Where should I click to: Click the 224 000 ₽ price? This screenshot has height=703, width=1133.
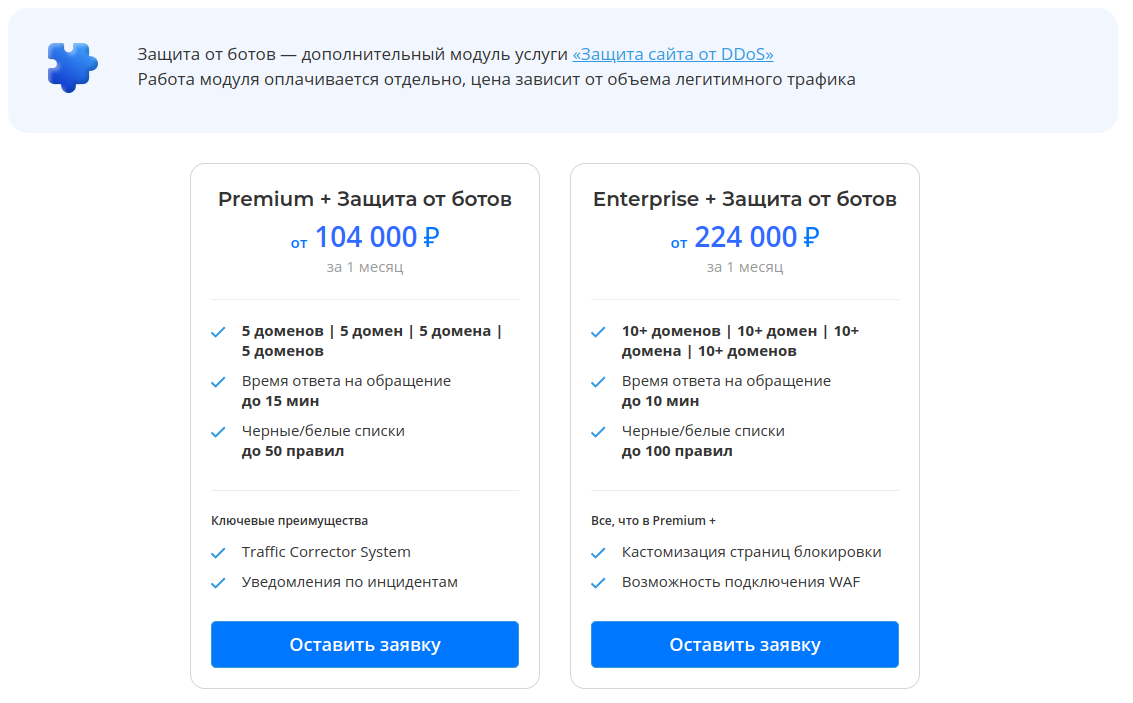(757, 238)
